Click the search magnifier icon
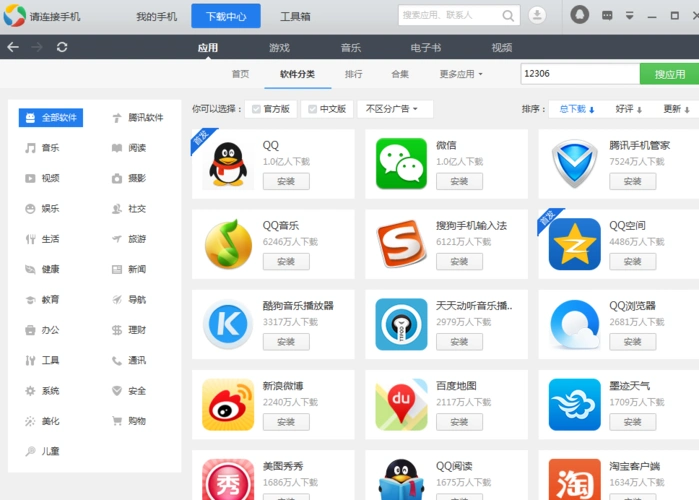Screen dimensions: 699x500 tap(508, 16)
